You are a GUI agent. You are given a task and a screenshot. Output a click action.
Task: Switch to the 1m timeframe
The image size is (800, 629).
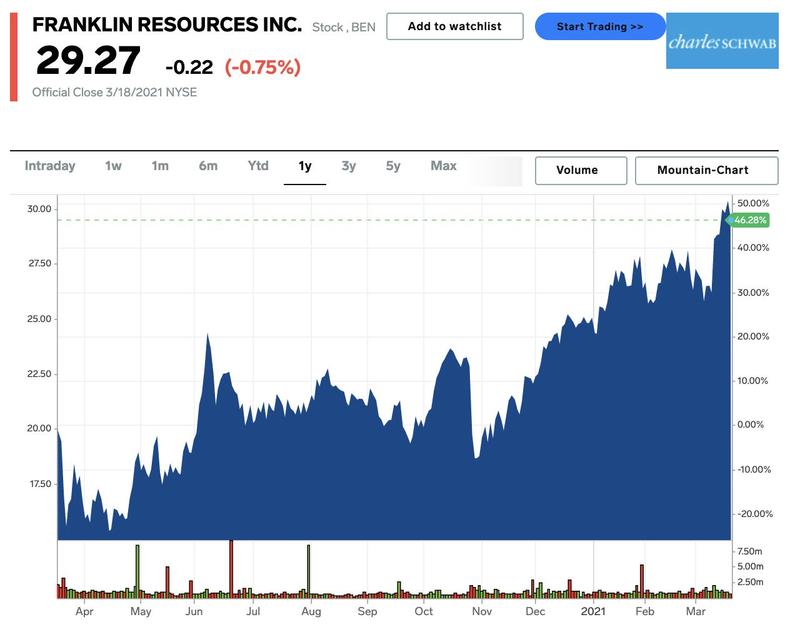click(x=160, y=166)
